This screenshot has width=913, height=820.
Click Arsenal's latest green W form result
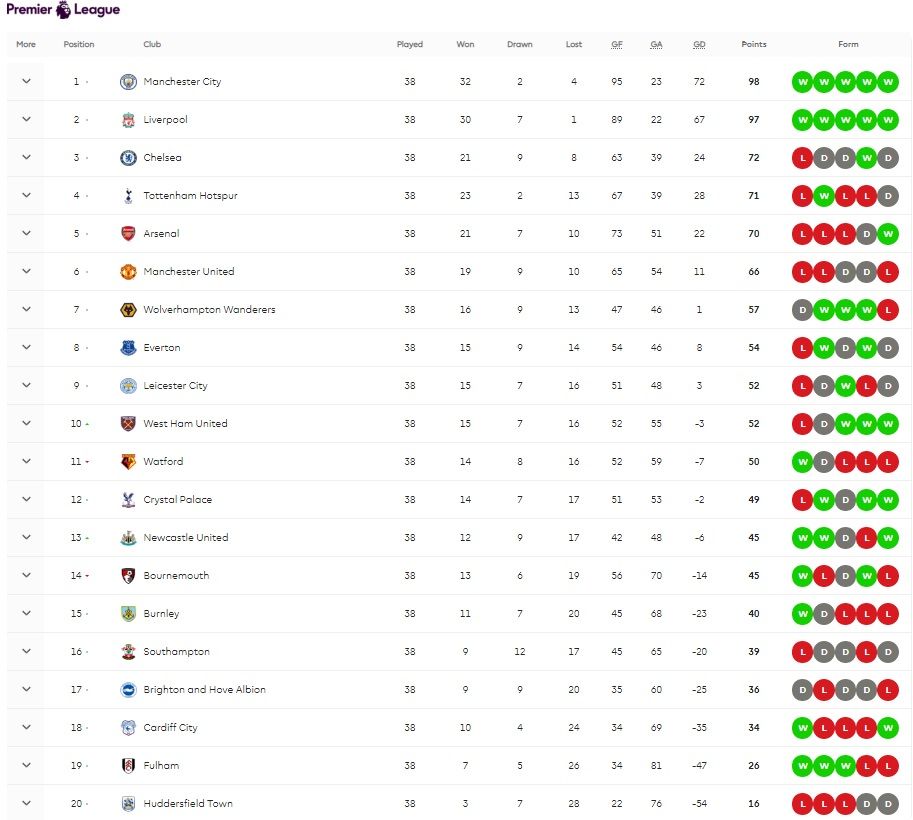click(x=888, y=234)
